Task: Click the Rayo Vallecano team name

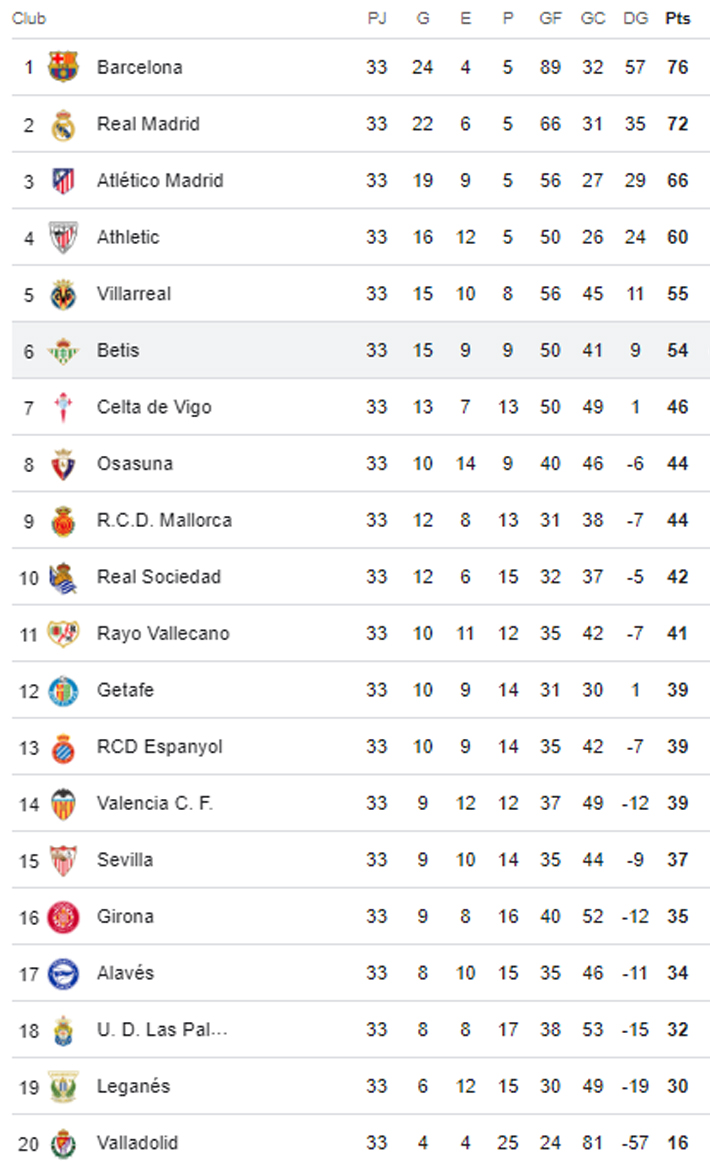Action: click(163, 633)
